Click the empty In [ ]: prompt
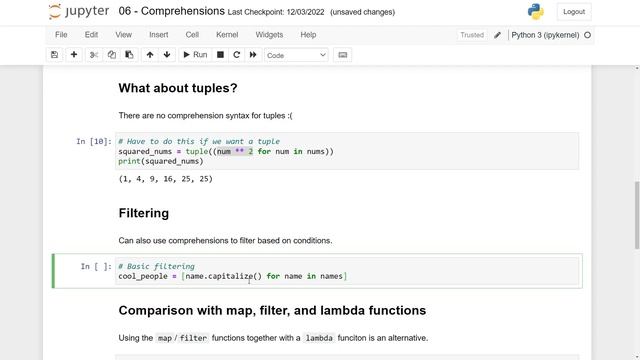Screen dimensions: 640x360 point(96,266)
